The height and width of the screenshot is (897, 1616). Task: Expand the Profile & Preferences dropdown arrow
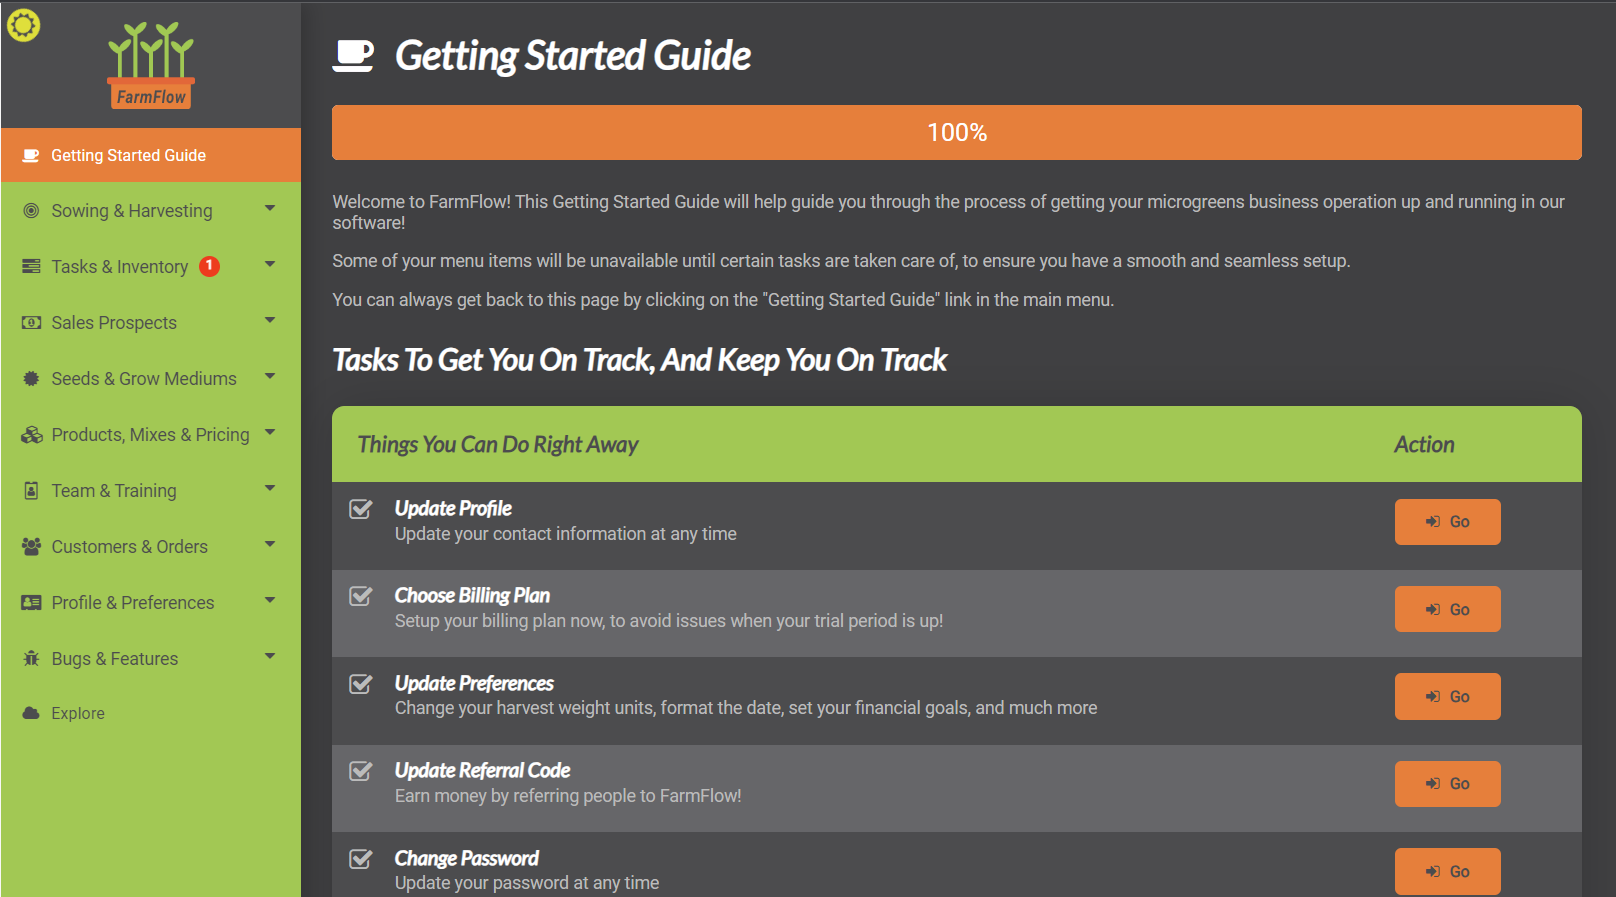tap(270, 601)
